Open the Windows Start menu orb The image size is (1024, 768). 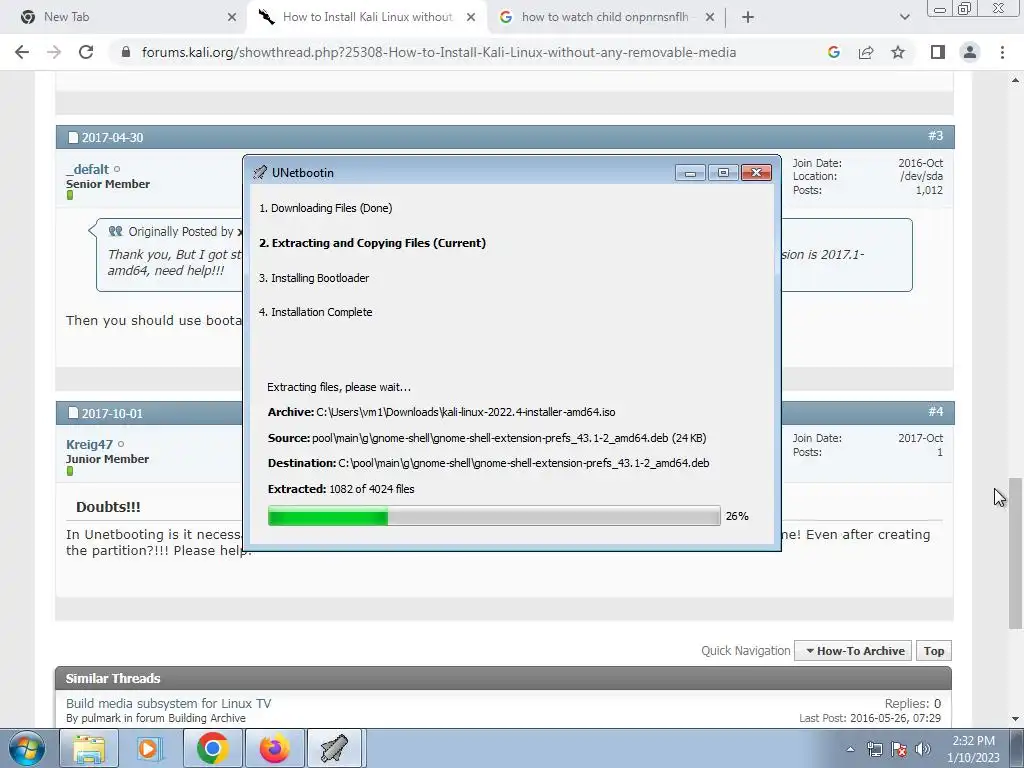[x=27, y=748]
